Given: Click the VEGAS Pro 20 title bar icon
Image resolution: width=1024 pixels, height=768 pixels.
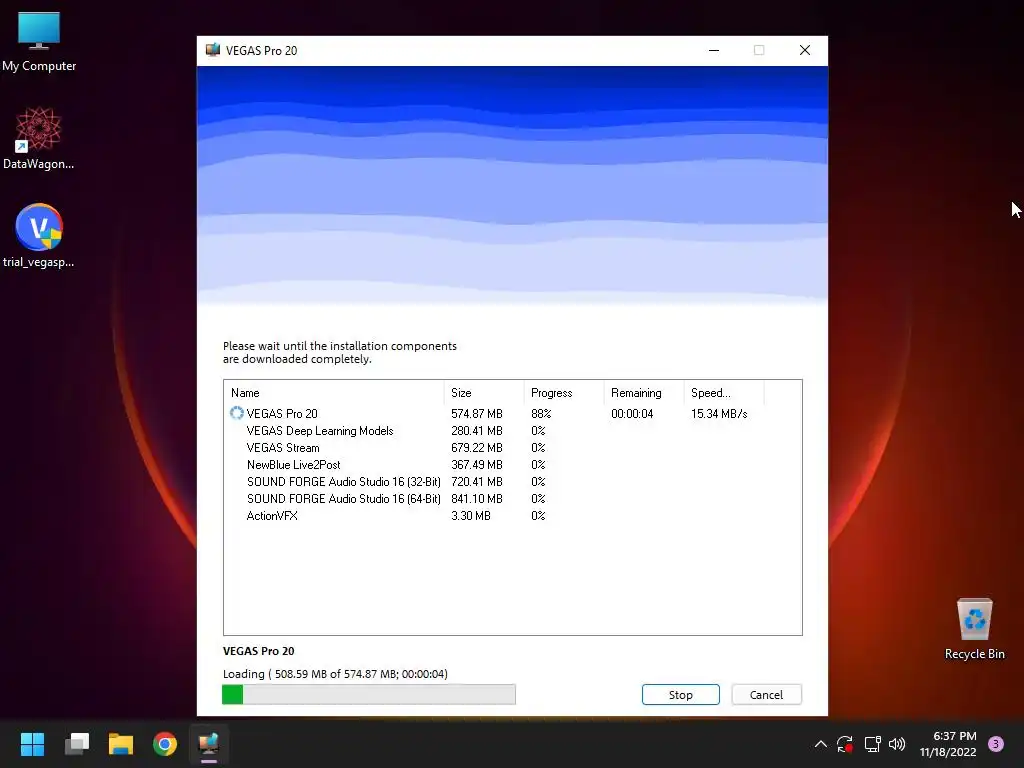Looking at the screenshot, I should pyautogui.click(x=213, y=50).
